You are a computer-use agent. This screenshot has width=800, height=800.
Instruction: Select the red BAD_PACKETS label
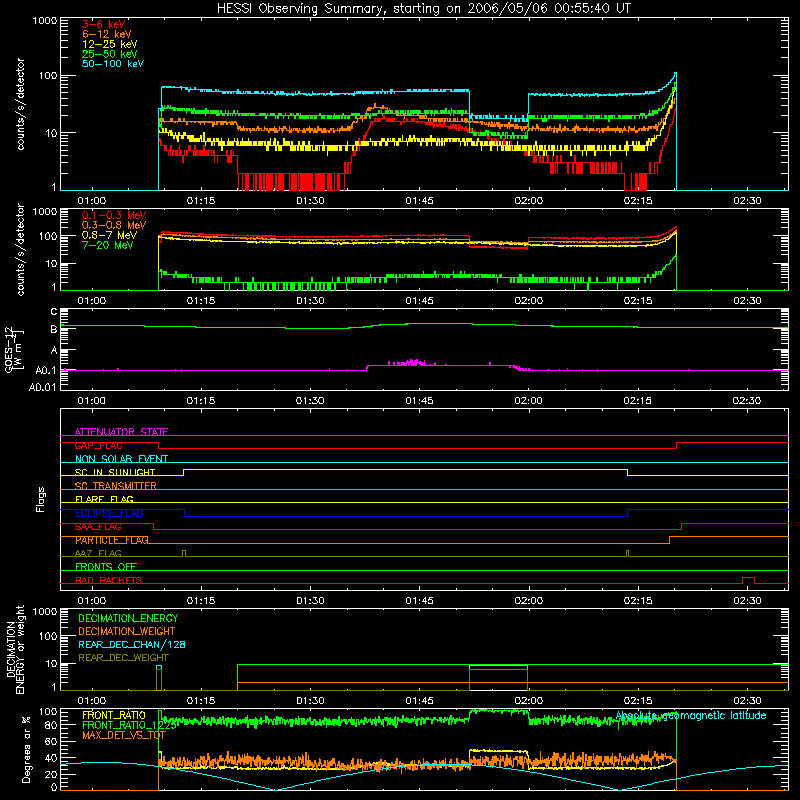click(109, 580)
